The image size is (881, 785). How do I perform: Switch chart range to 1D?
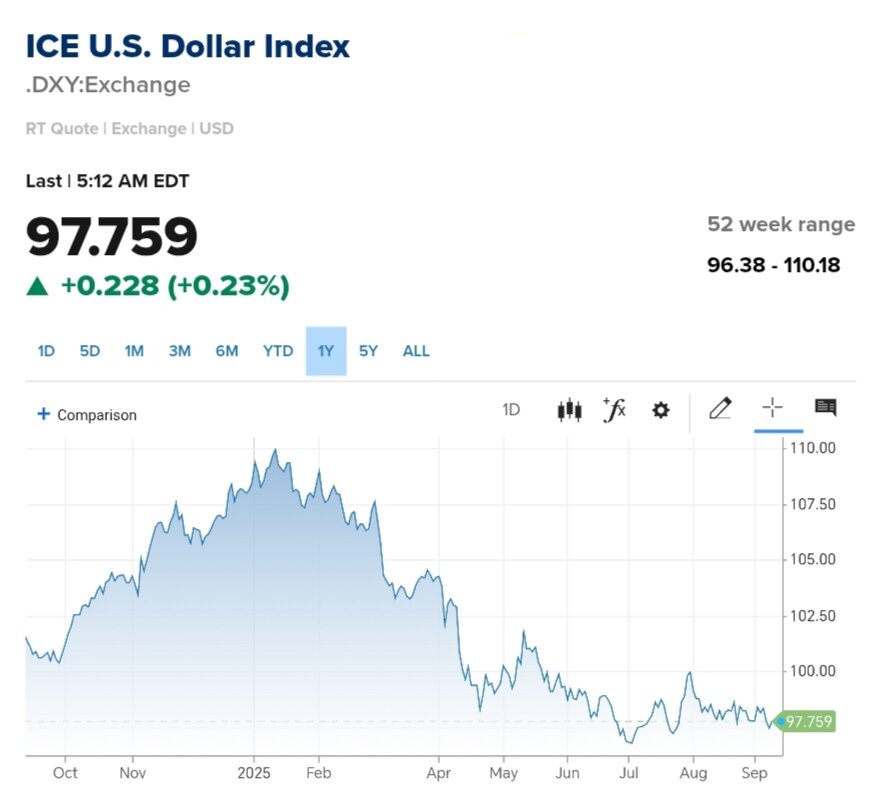click(46, 351)
